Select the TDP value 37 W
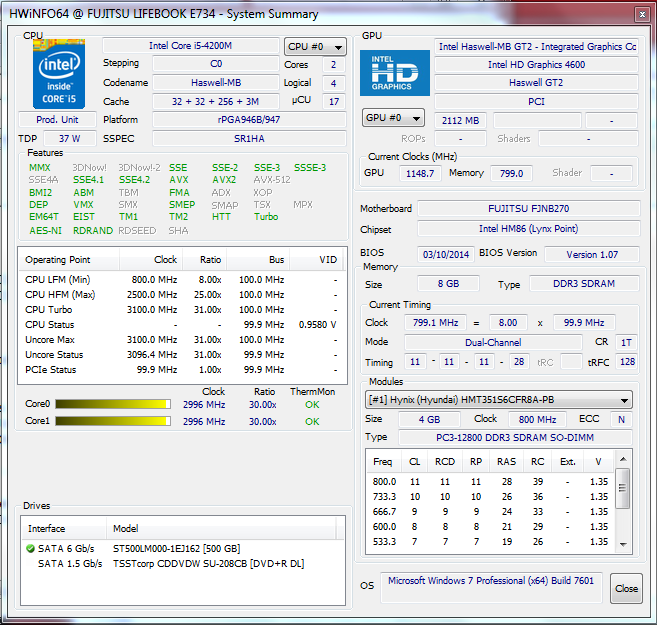This screenshot has height=625, width=657. point(70,139)
